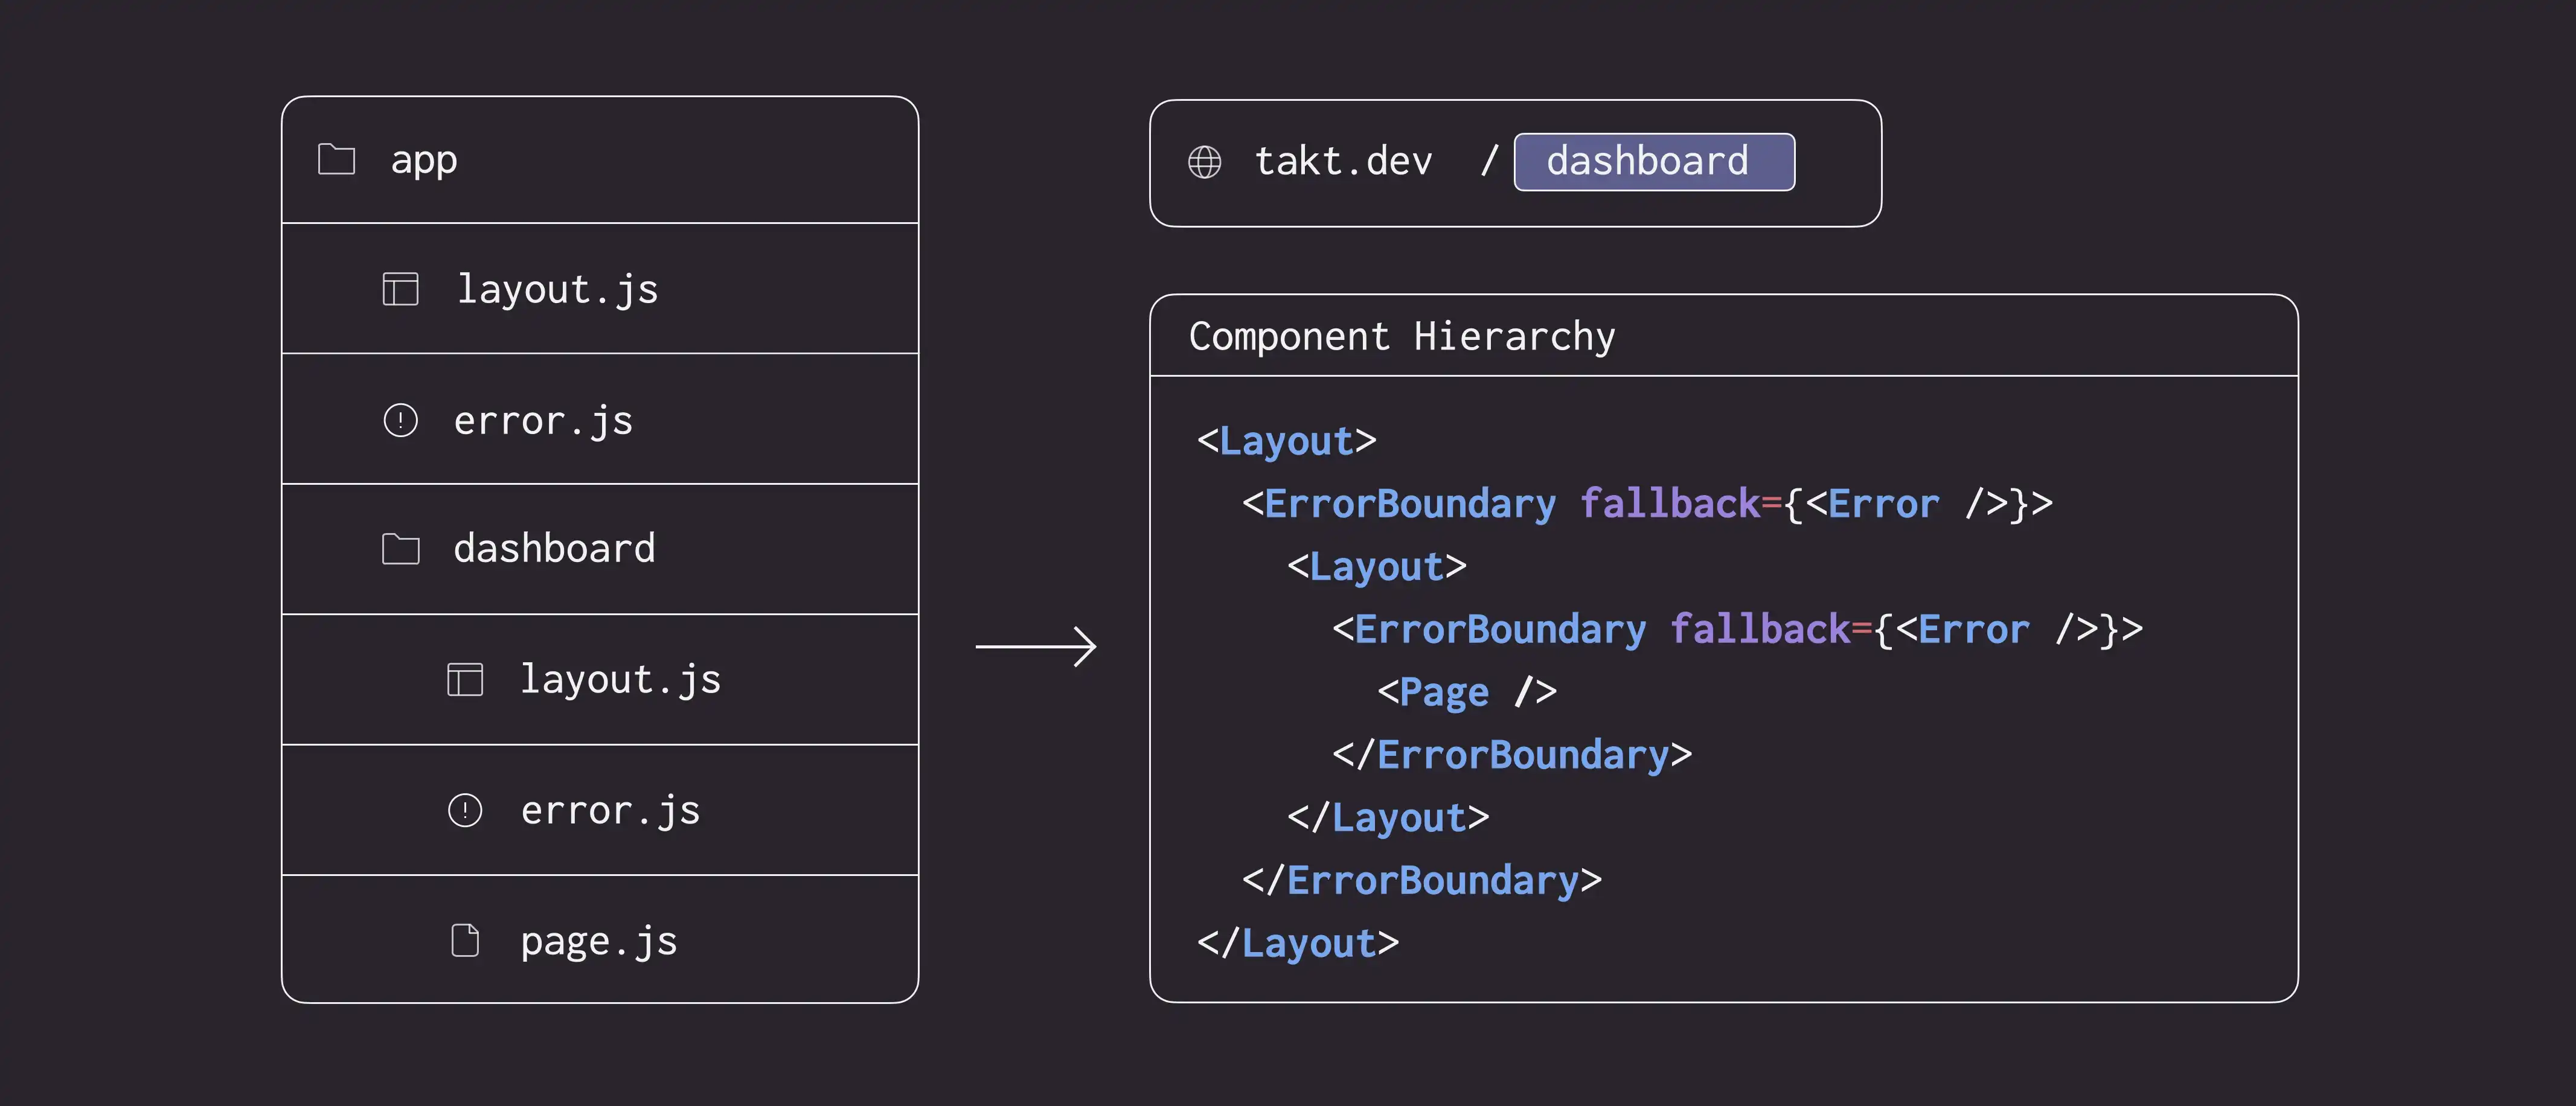The image size is (2576, 1106).
Task: Click the layout icon beside the app-level layout.js
Action: [400, 289]
